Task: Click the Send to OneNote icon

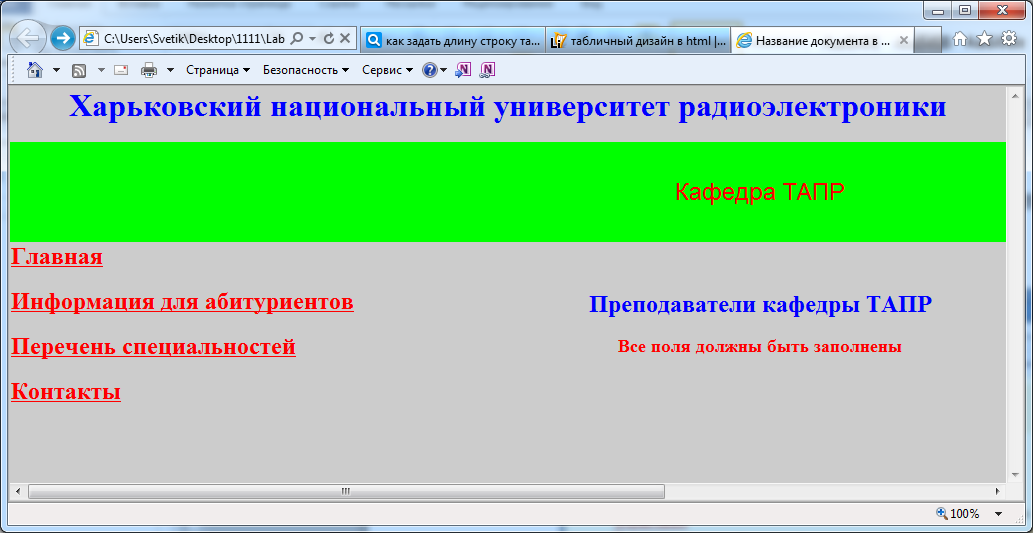Action: coord(462,70)
